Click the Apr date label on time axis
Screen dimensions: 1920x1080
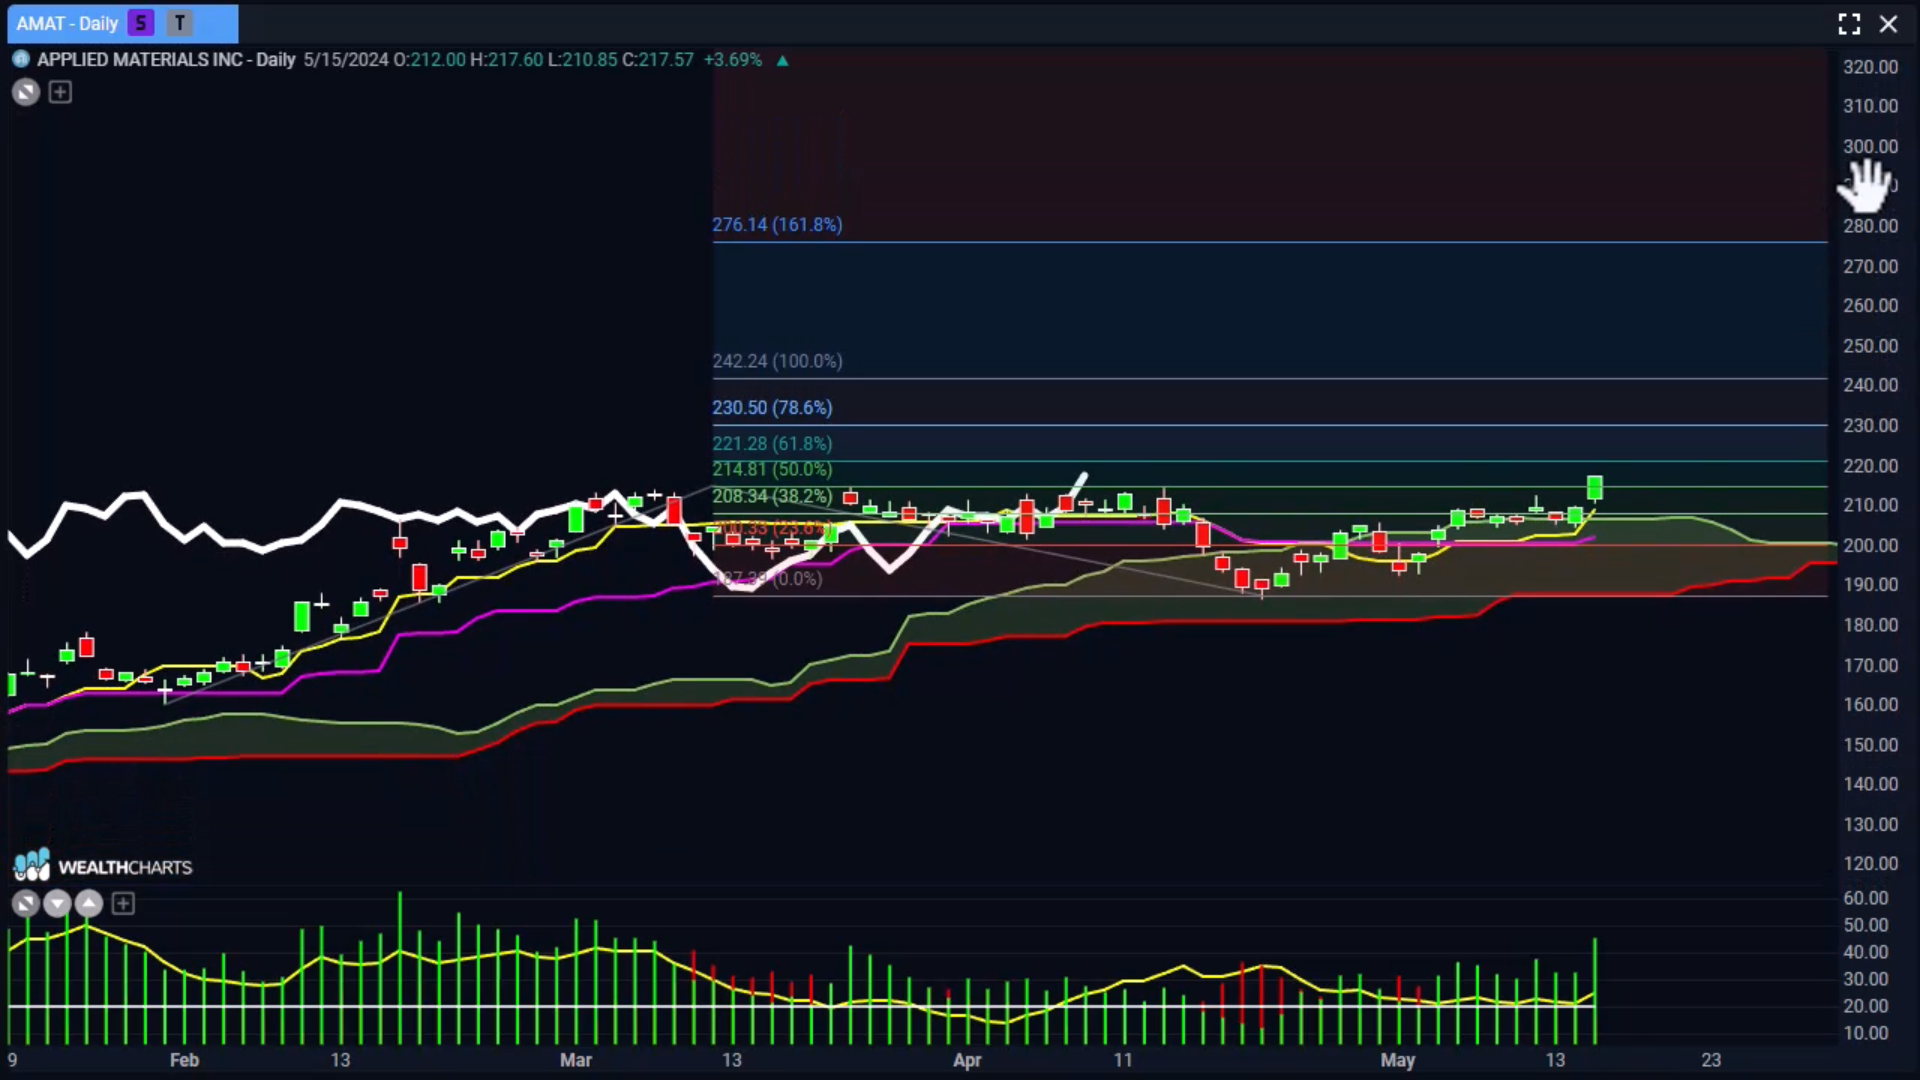(967, 1060)
